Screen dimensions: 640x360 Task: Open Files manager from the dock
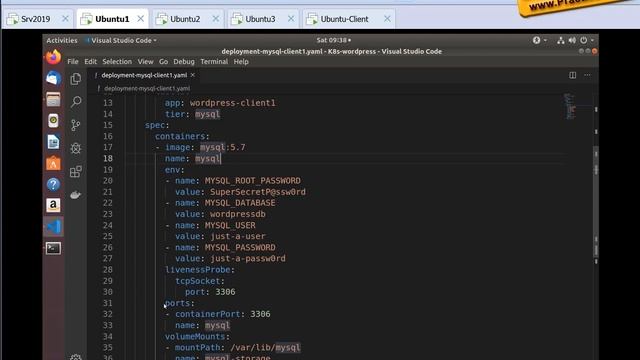[53, 100]
